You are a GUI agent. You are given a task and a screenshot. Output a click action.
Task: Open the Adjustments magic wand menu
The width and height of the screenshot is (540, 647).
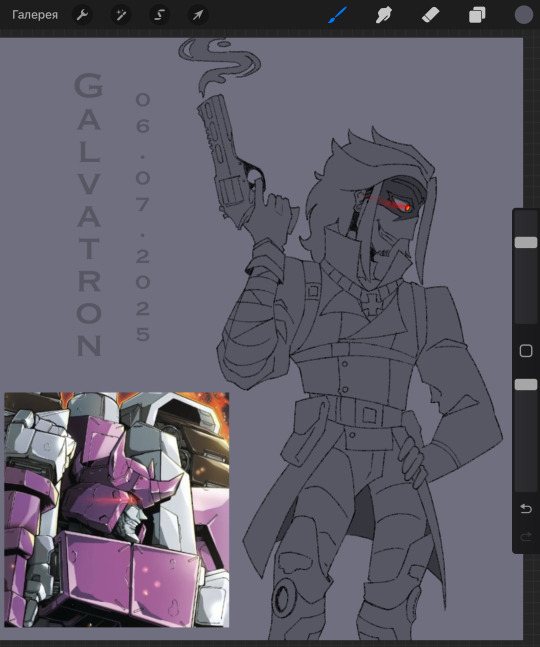coord(121,15)
